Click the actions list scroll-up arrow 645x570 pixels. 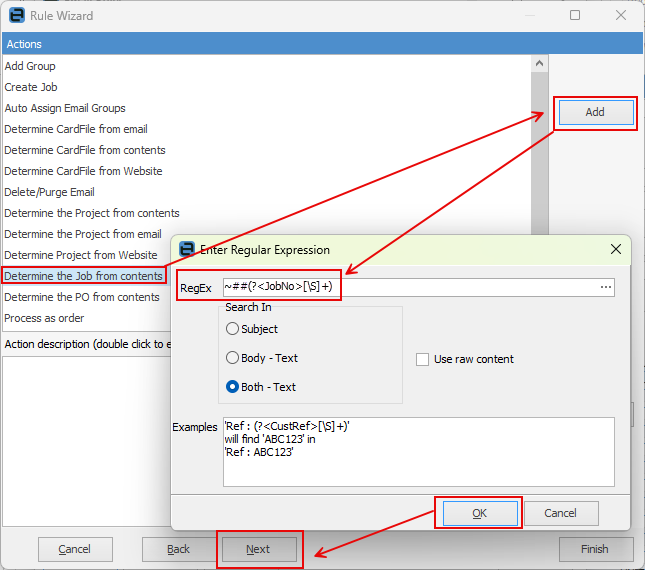pyautogui.click(x=539, y=63)
